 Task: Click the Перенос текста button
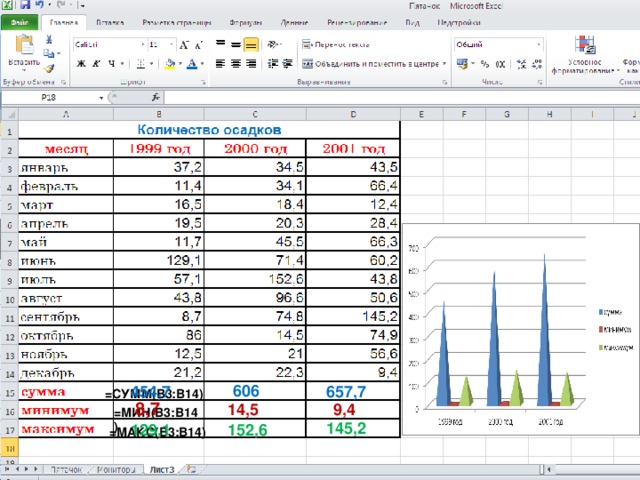pos(336,44)
